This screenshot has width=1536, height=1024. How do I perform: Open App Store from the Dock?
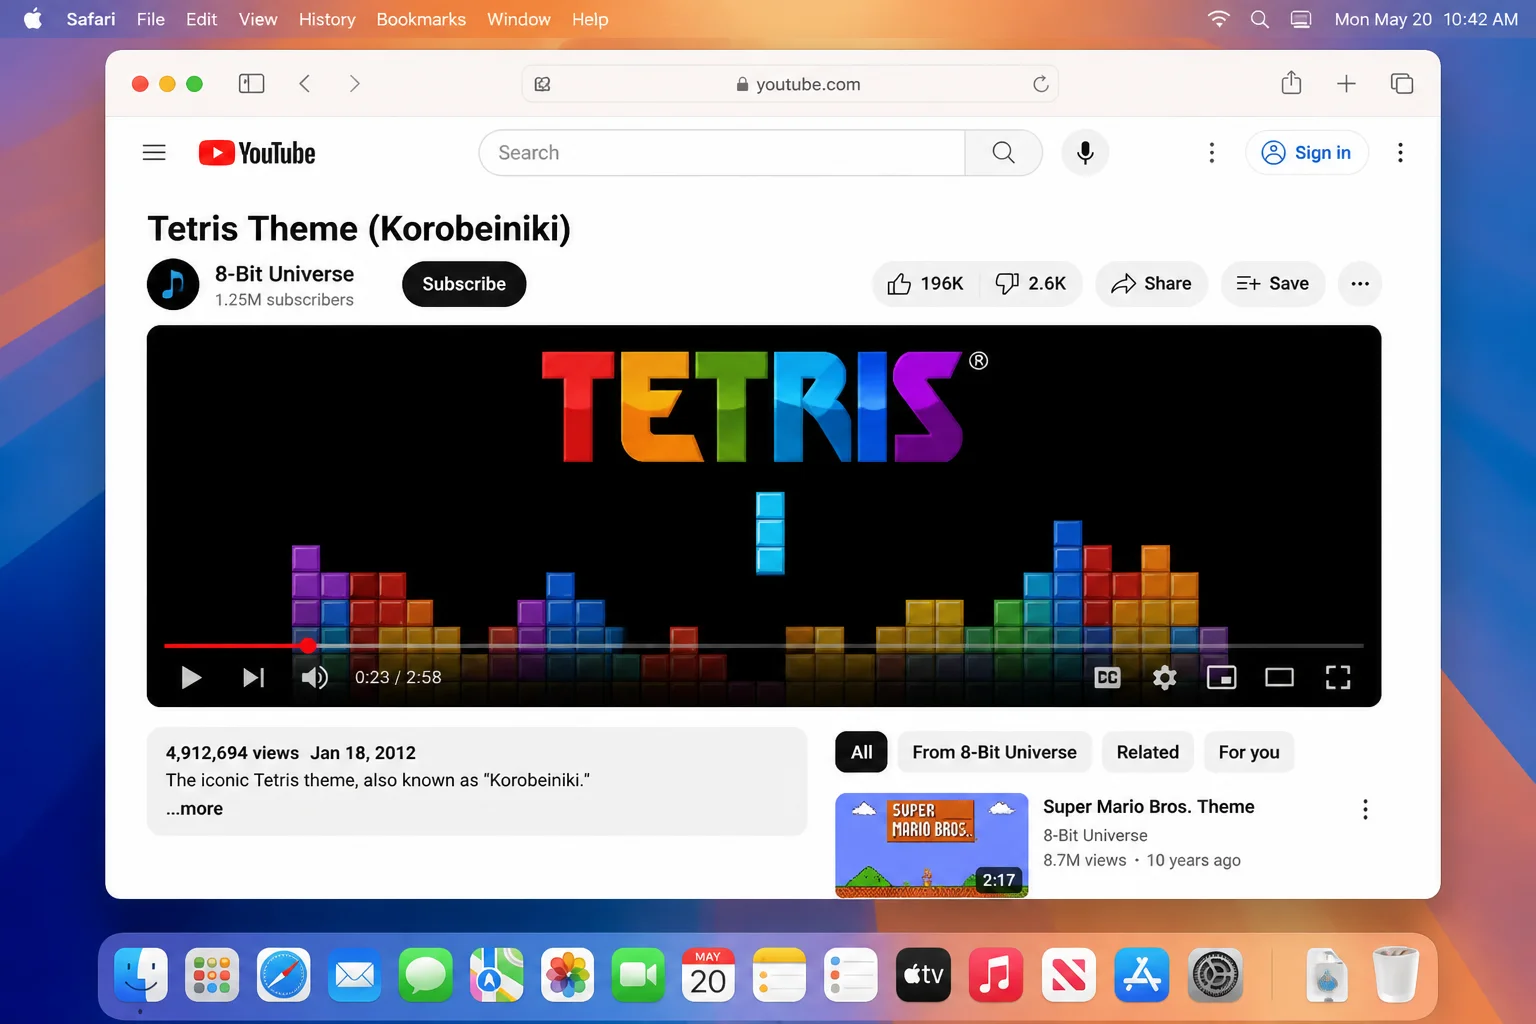click(x=1142, y=975)
